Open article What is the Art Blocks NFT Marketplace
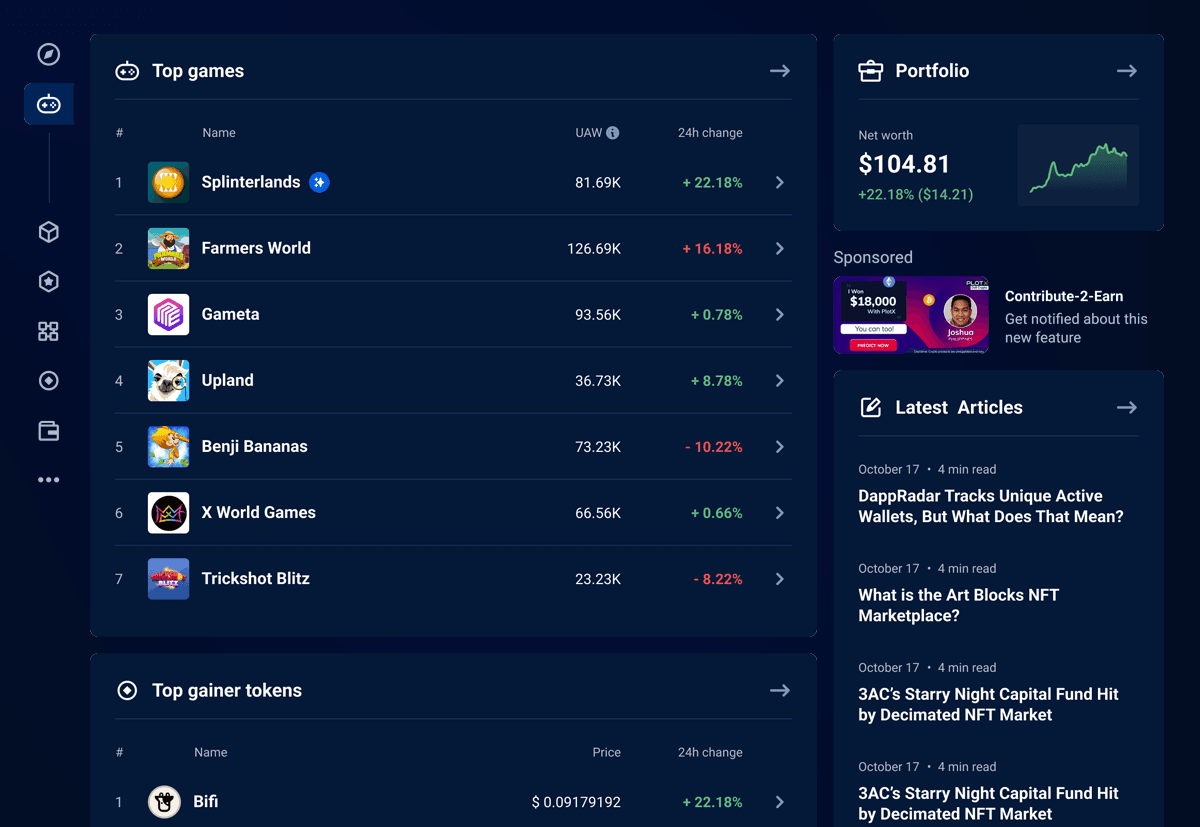The width and height of the screenshot is (1200, 827). click(x=958, y=605)
